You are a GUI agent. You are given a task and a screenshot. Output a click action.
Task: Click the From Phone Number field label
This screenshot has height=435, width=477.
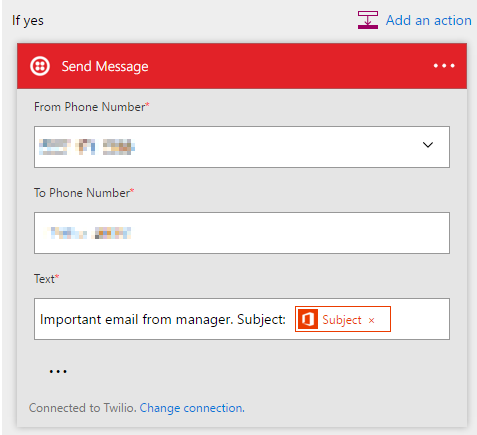point(92,107)
